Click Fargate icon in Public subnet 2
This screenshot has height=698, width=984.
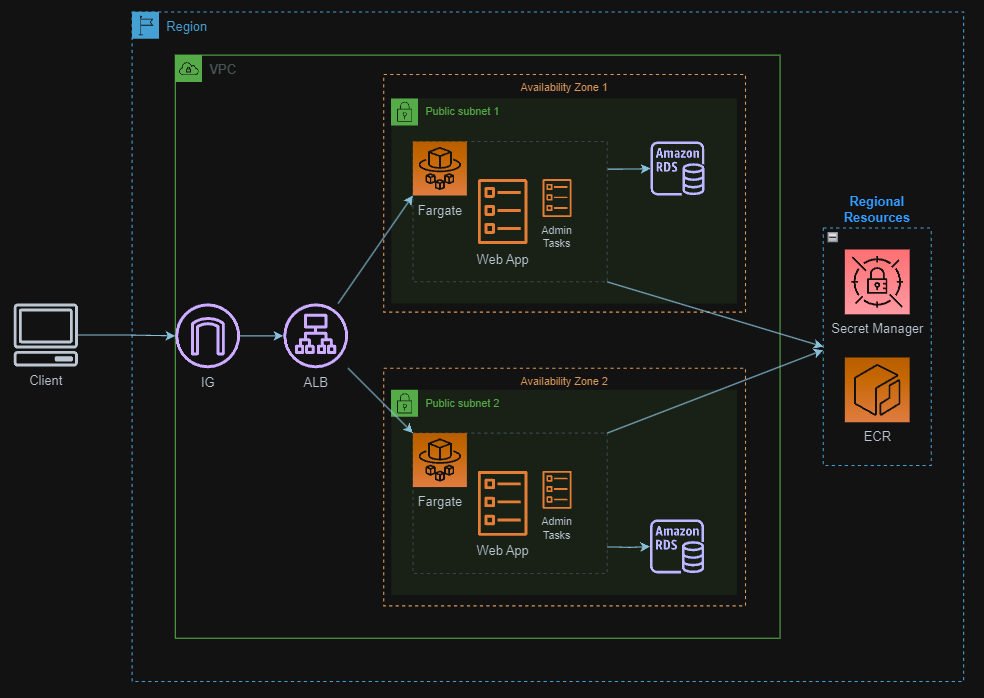pos(440,459)
